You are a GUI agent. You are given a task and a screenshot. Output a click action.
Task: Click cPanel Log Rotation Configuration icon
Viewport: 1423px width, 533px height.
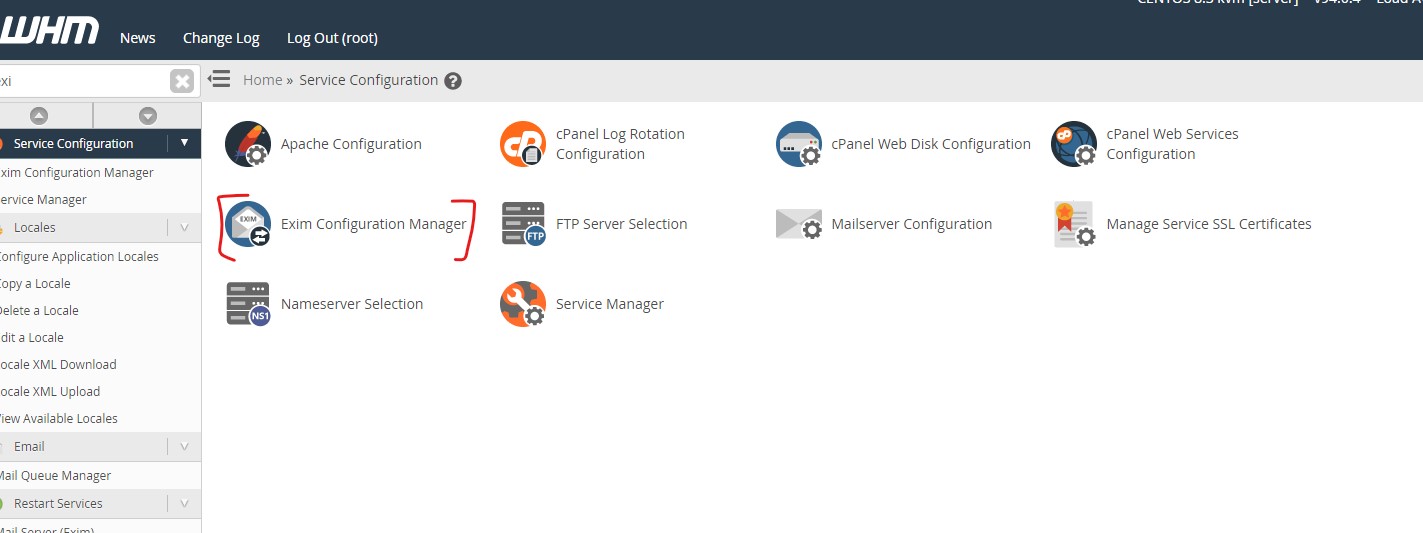click(523, 144)
